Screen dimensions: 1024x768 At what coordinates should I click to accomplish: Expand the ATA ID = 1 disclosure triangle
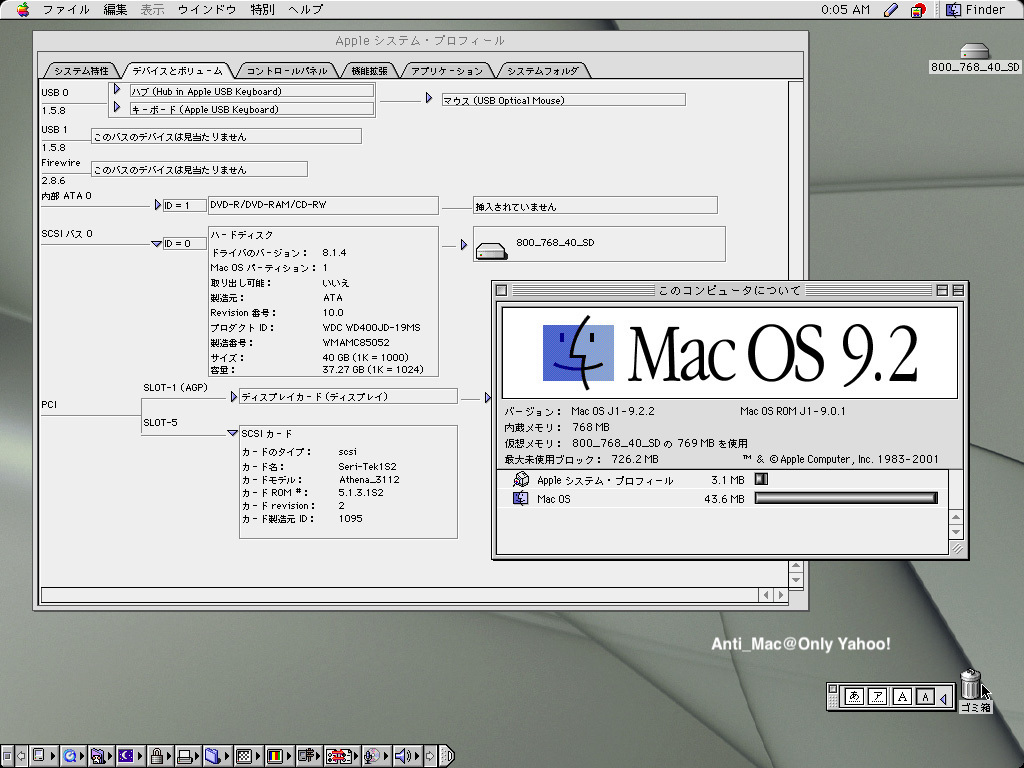(157, 205)
